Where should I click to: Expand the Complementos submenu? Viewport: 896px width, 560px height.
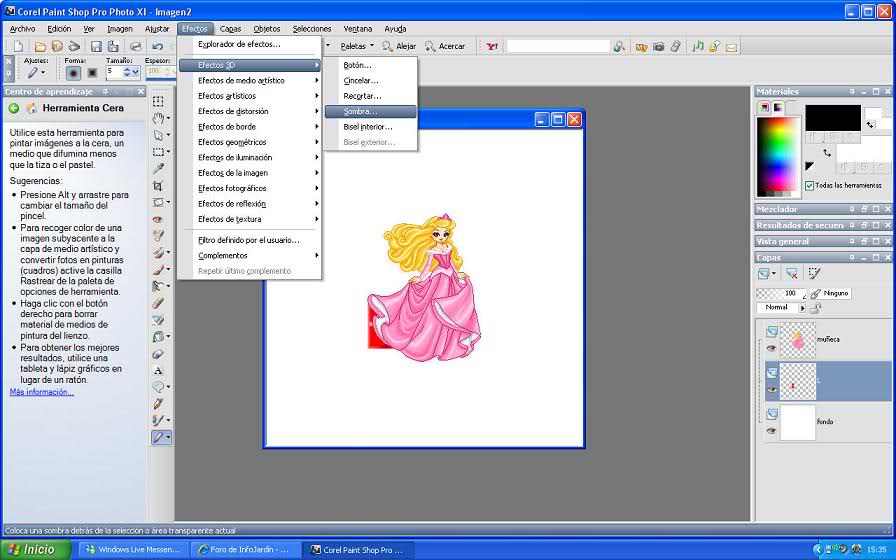click(250, 256)
